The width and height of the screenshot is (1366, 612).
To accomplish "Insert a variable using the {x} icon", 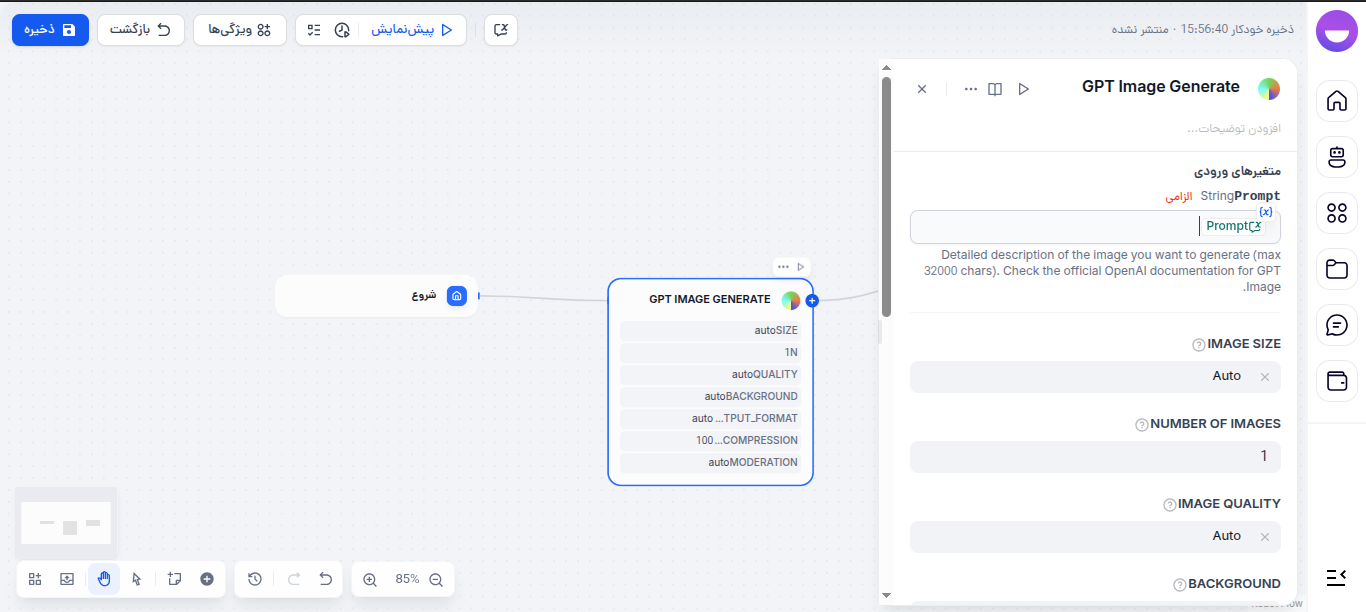I will tap(1266, 211).
